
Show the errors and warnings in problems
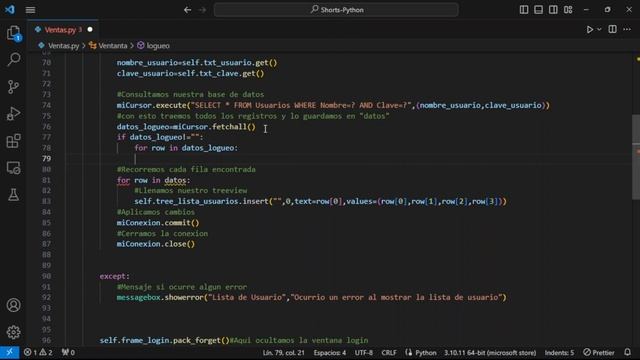pyautogui.click(x=38, y=352)
